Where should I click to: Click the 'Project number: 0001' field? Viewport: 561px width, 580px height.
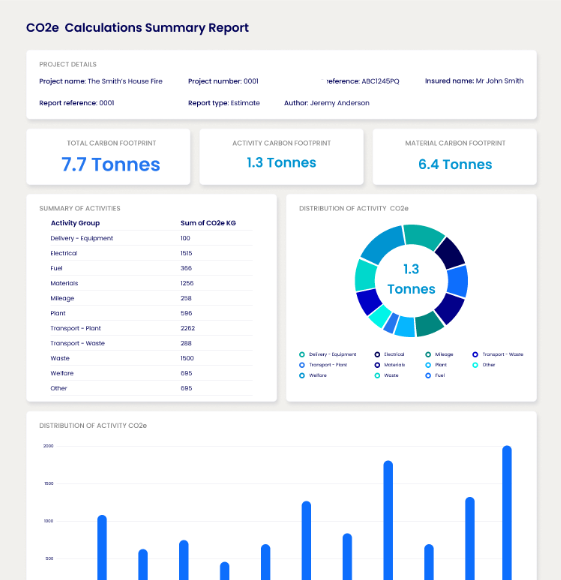pyautogui.click(x=223, y=81)
